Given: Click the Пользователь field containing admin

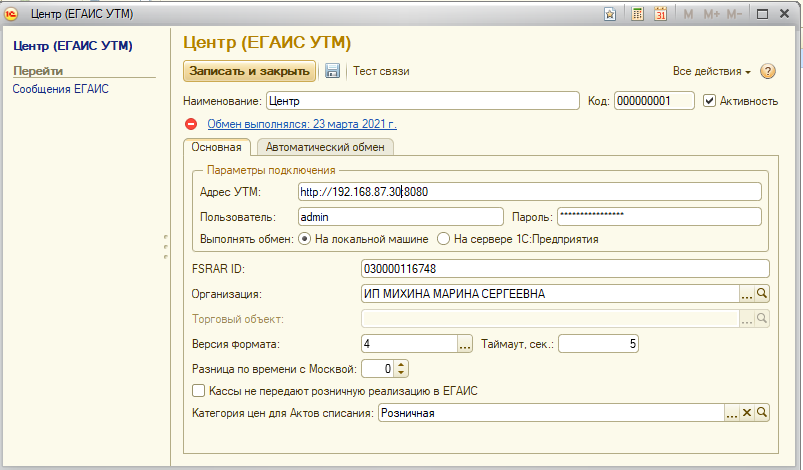Looking at the screenshot, I should [x=400, y=217].
